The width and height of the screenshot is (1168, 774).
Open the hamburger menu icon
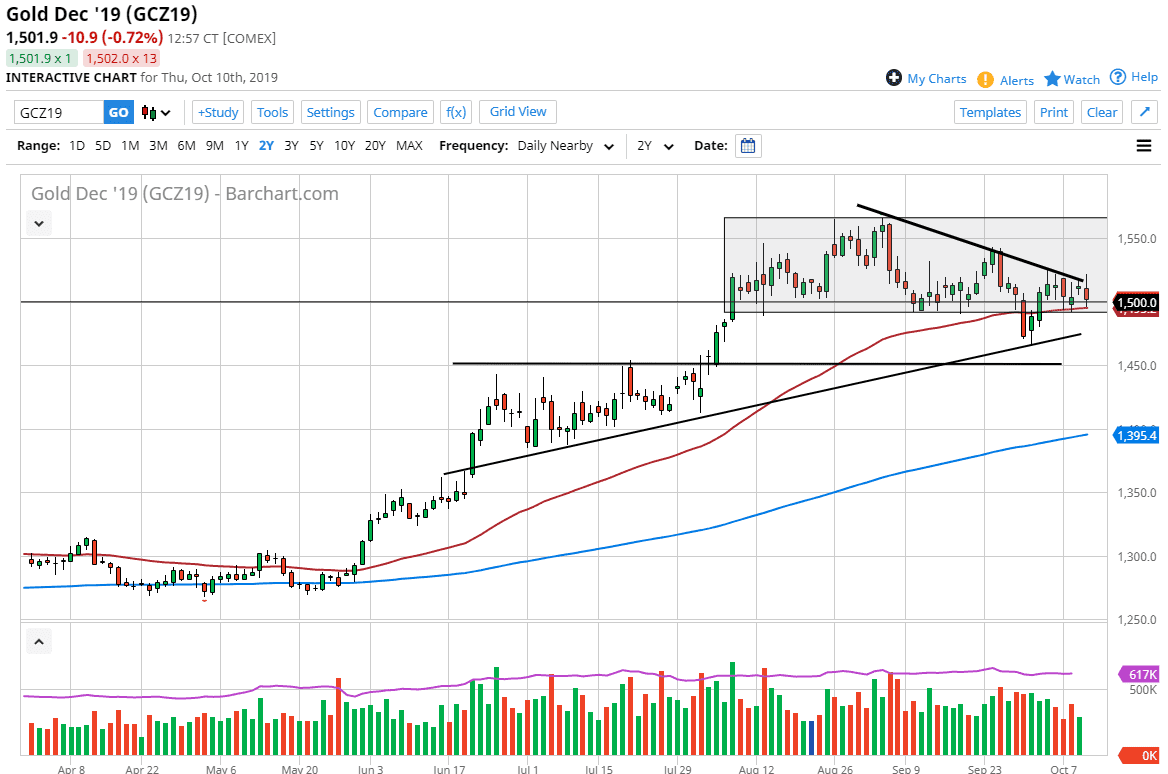[1144, 146]
